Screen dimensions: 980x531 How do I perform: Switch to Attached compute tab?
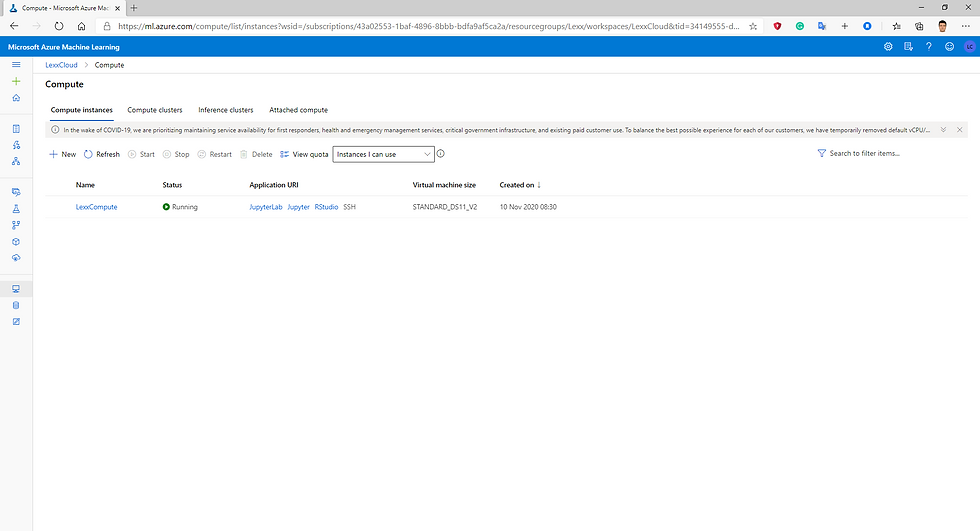tap(298, 110)
